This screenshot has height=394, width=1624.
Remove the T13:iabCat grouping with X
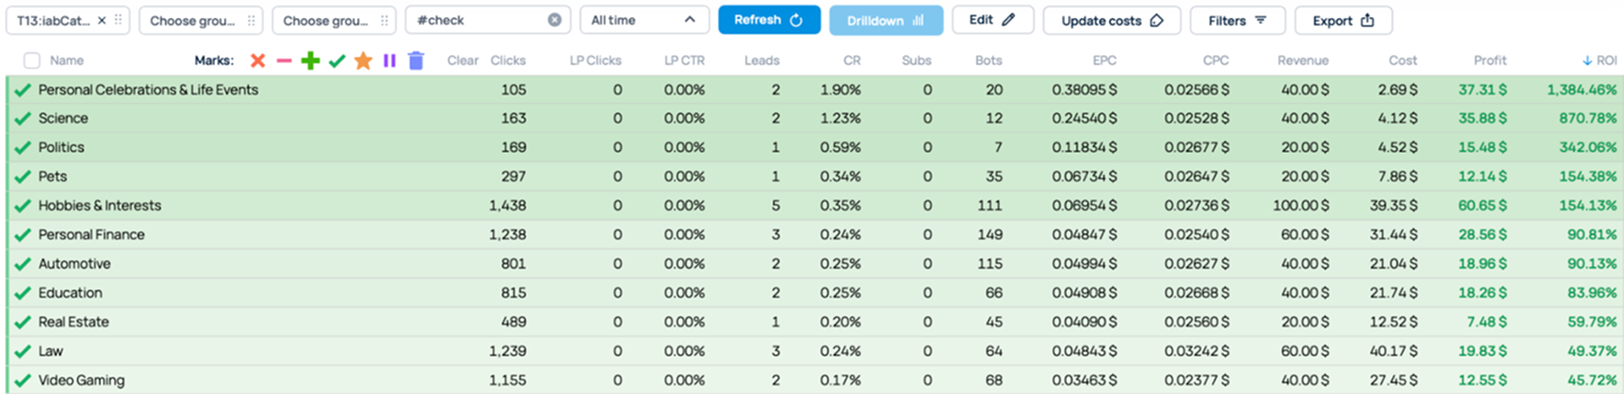pyautogui.click(x=102, y=20)
